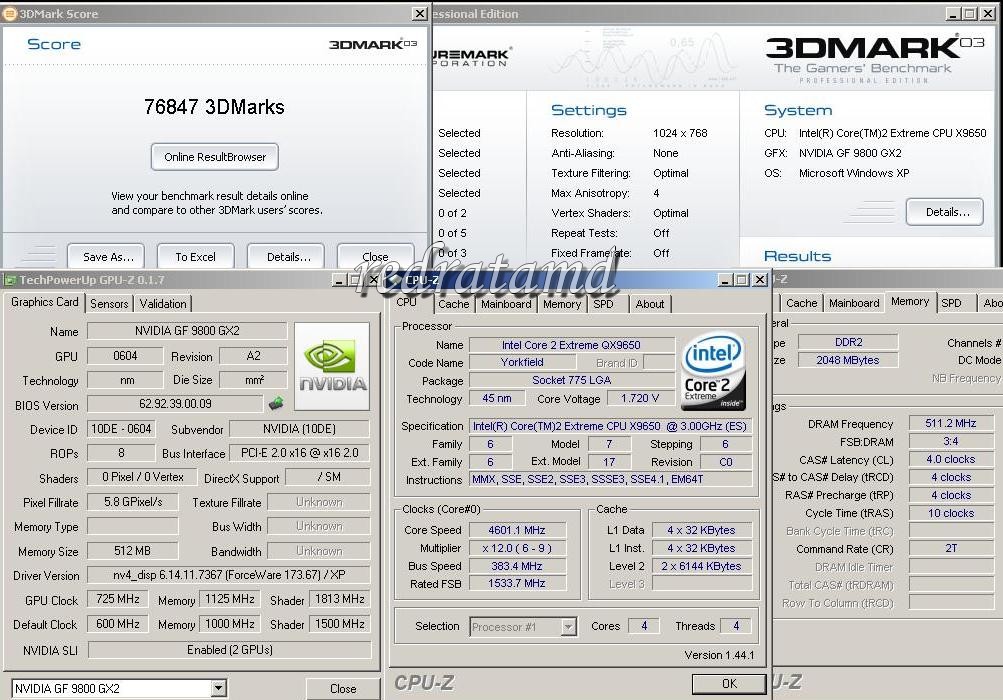This screenshot has height=700, width=1003.
Task: Open About tab in front CPU-Z
Action: tap(649, 304)
